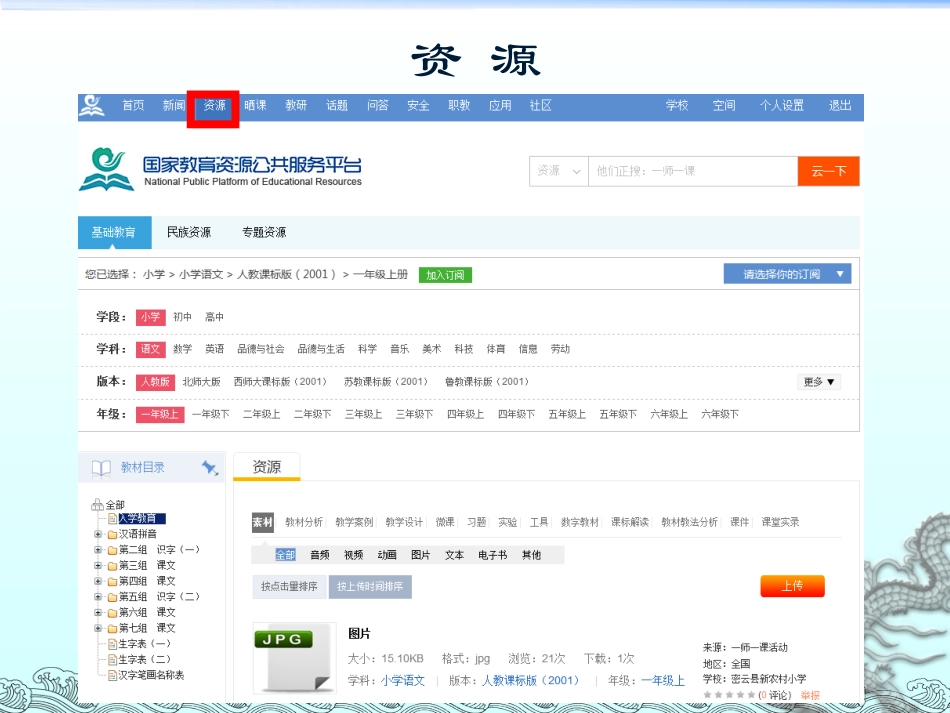Open the 请选择你的订阅 dropdown
This screenshot has width=950, height=713.
(787, 274)
